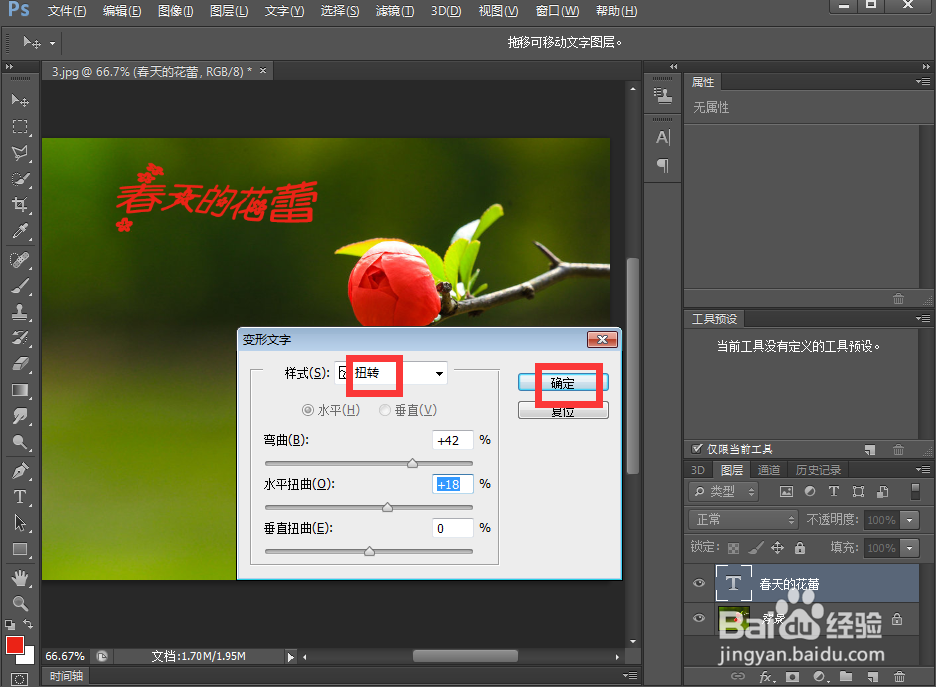The image size is (936, 687).
Task: Click the red foreground color swatch
Action: [x=14, y=645]
